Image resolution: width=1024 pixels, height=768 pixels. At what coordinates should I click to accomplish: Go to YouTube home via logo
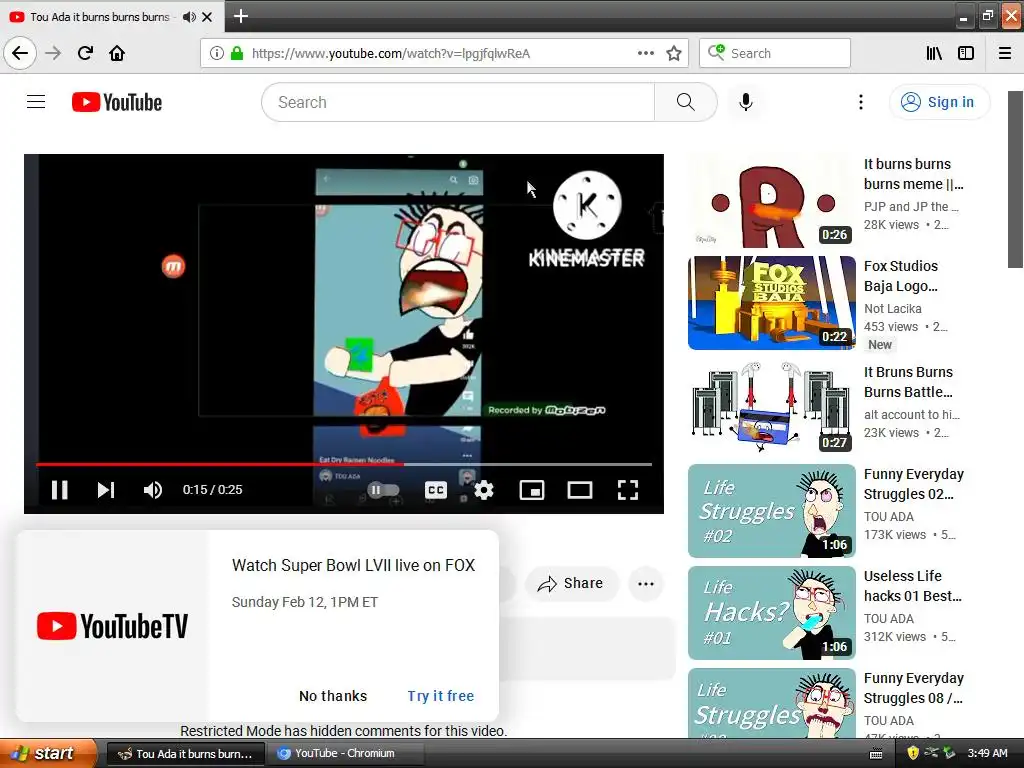[117, 102]
